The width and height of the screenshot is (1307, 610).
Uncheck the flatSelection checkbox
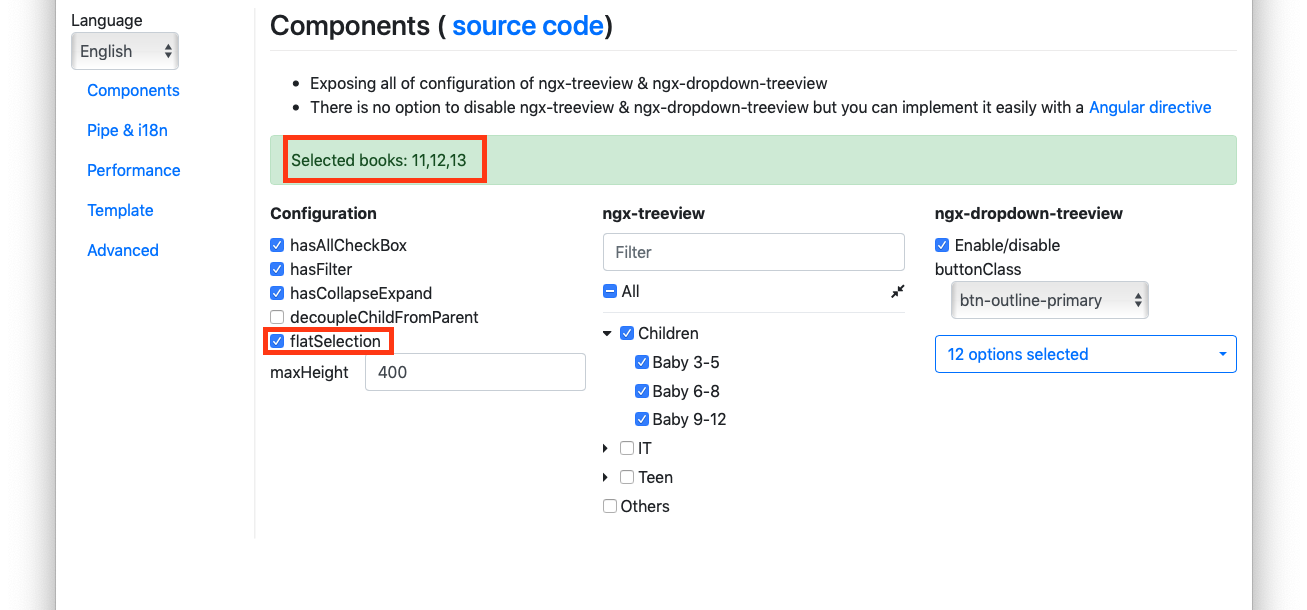277,341
